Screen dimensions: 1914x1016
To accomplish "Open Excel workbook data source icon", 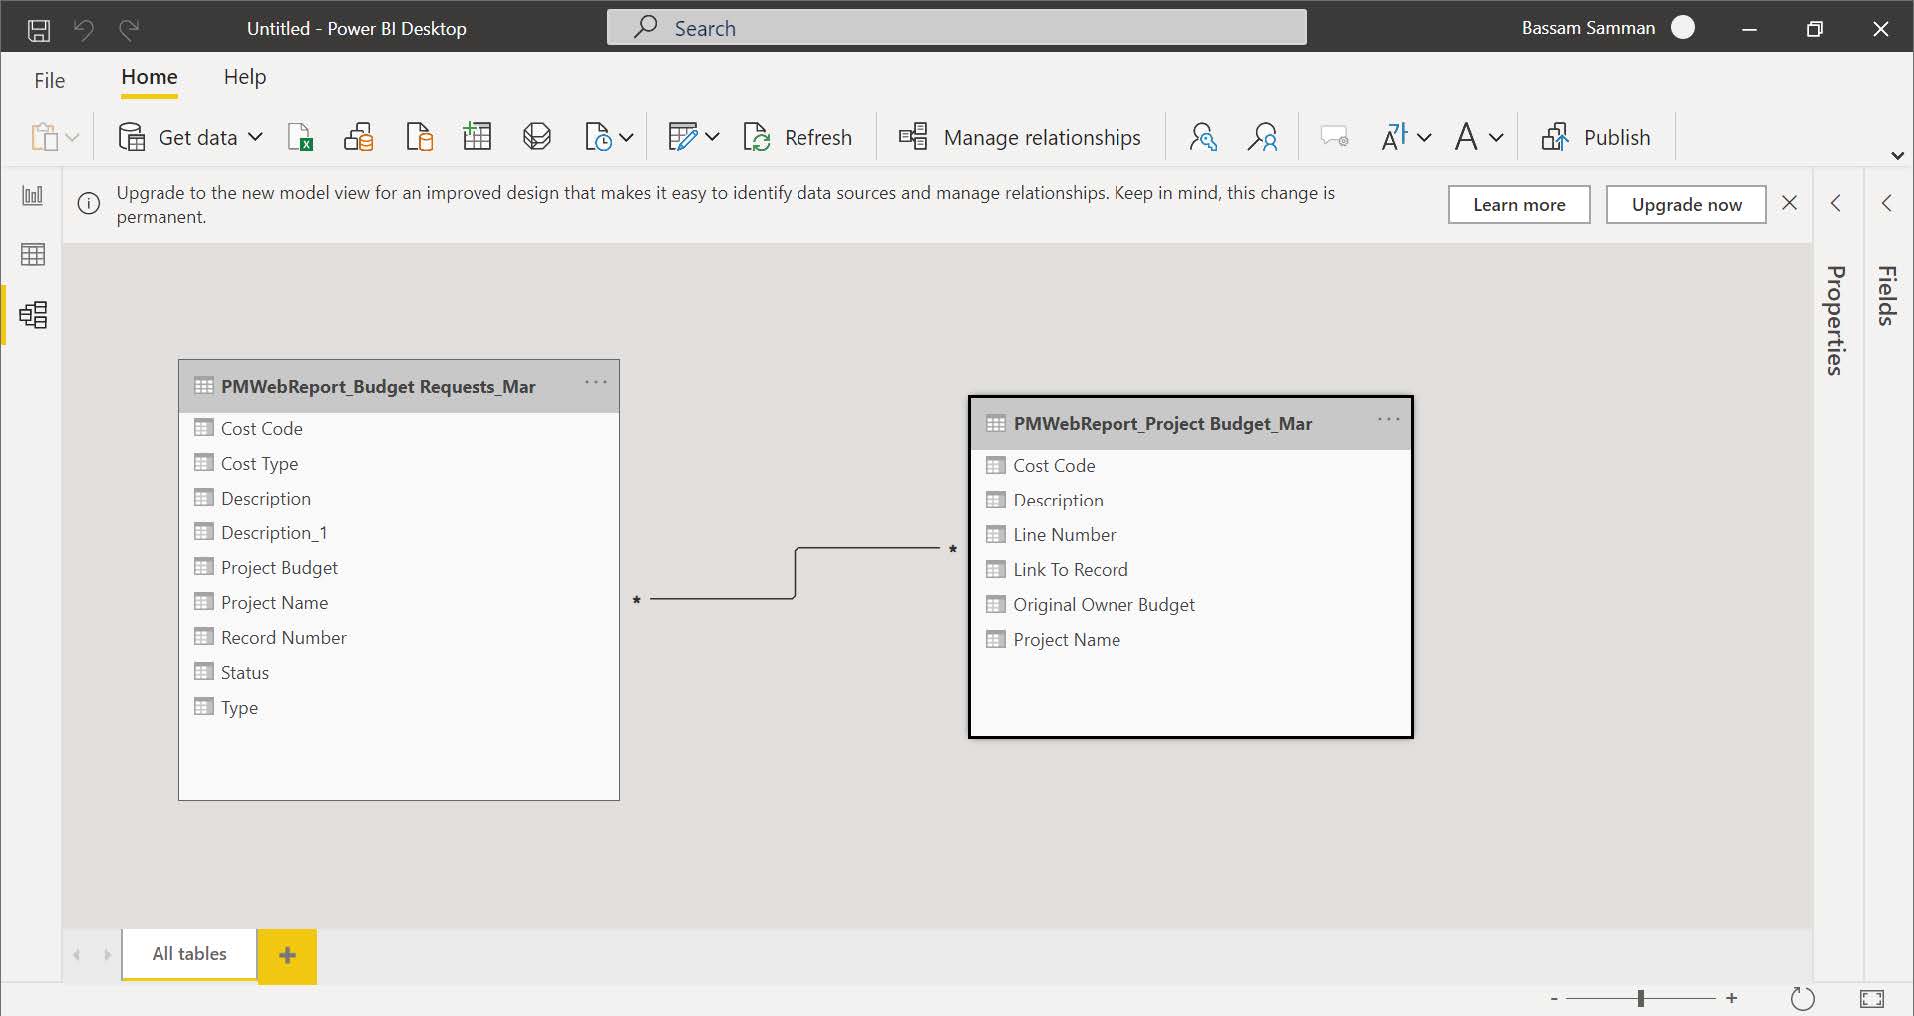I will [x=300, y=137].
